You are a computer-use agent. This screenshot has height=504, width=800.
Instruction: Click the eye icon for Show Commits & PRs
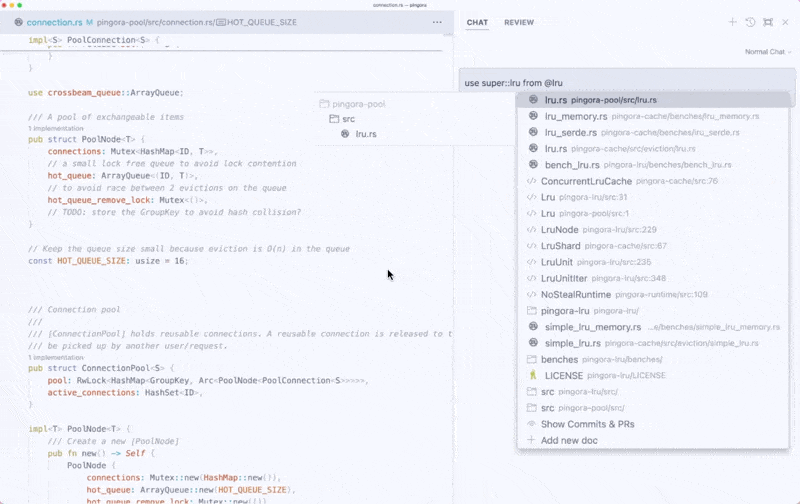[x=532, y=424]
